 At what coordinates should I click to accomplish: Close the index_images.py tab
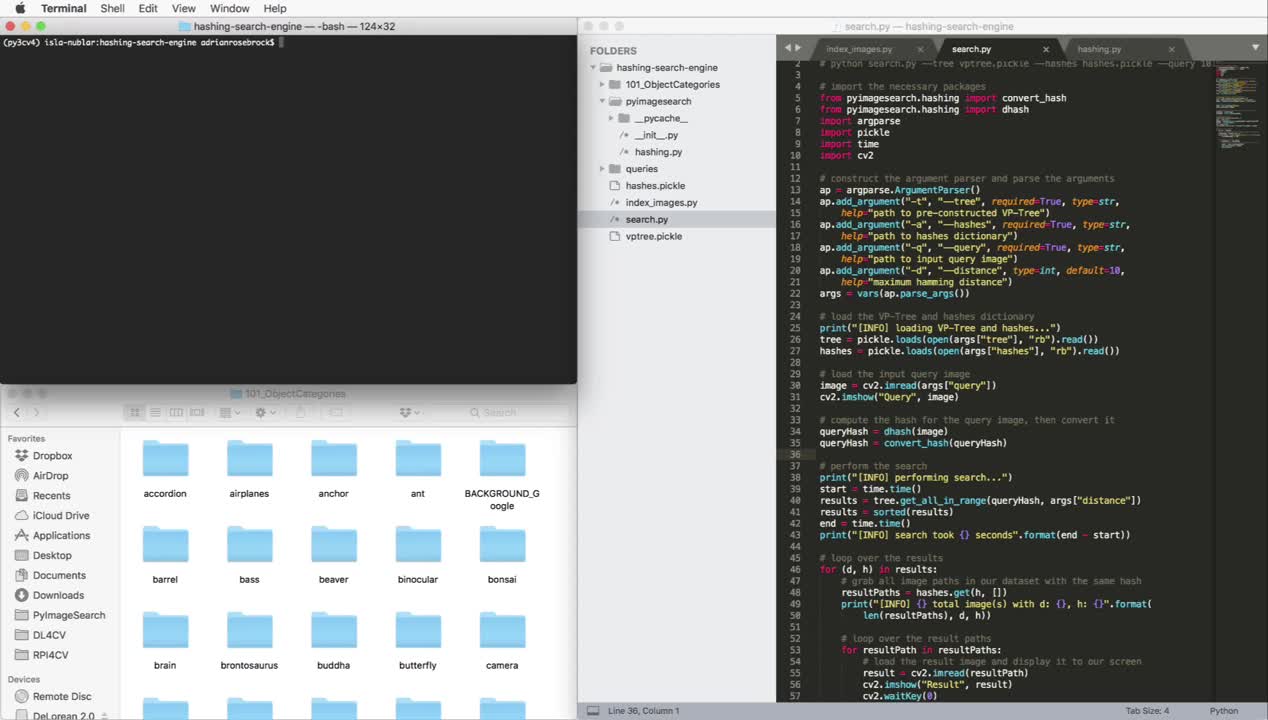click(x=921, y=49)
